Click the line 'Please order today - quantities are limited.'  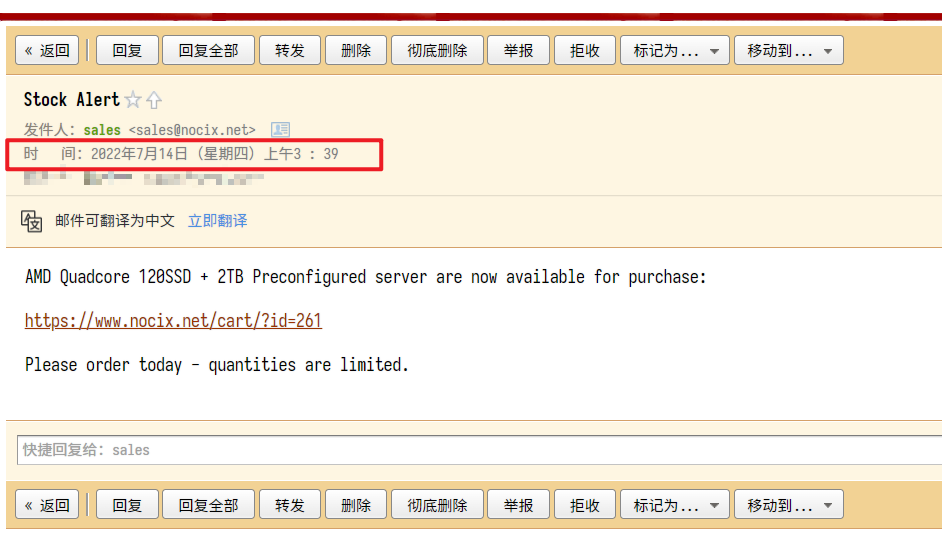coord(217,365)
